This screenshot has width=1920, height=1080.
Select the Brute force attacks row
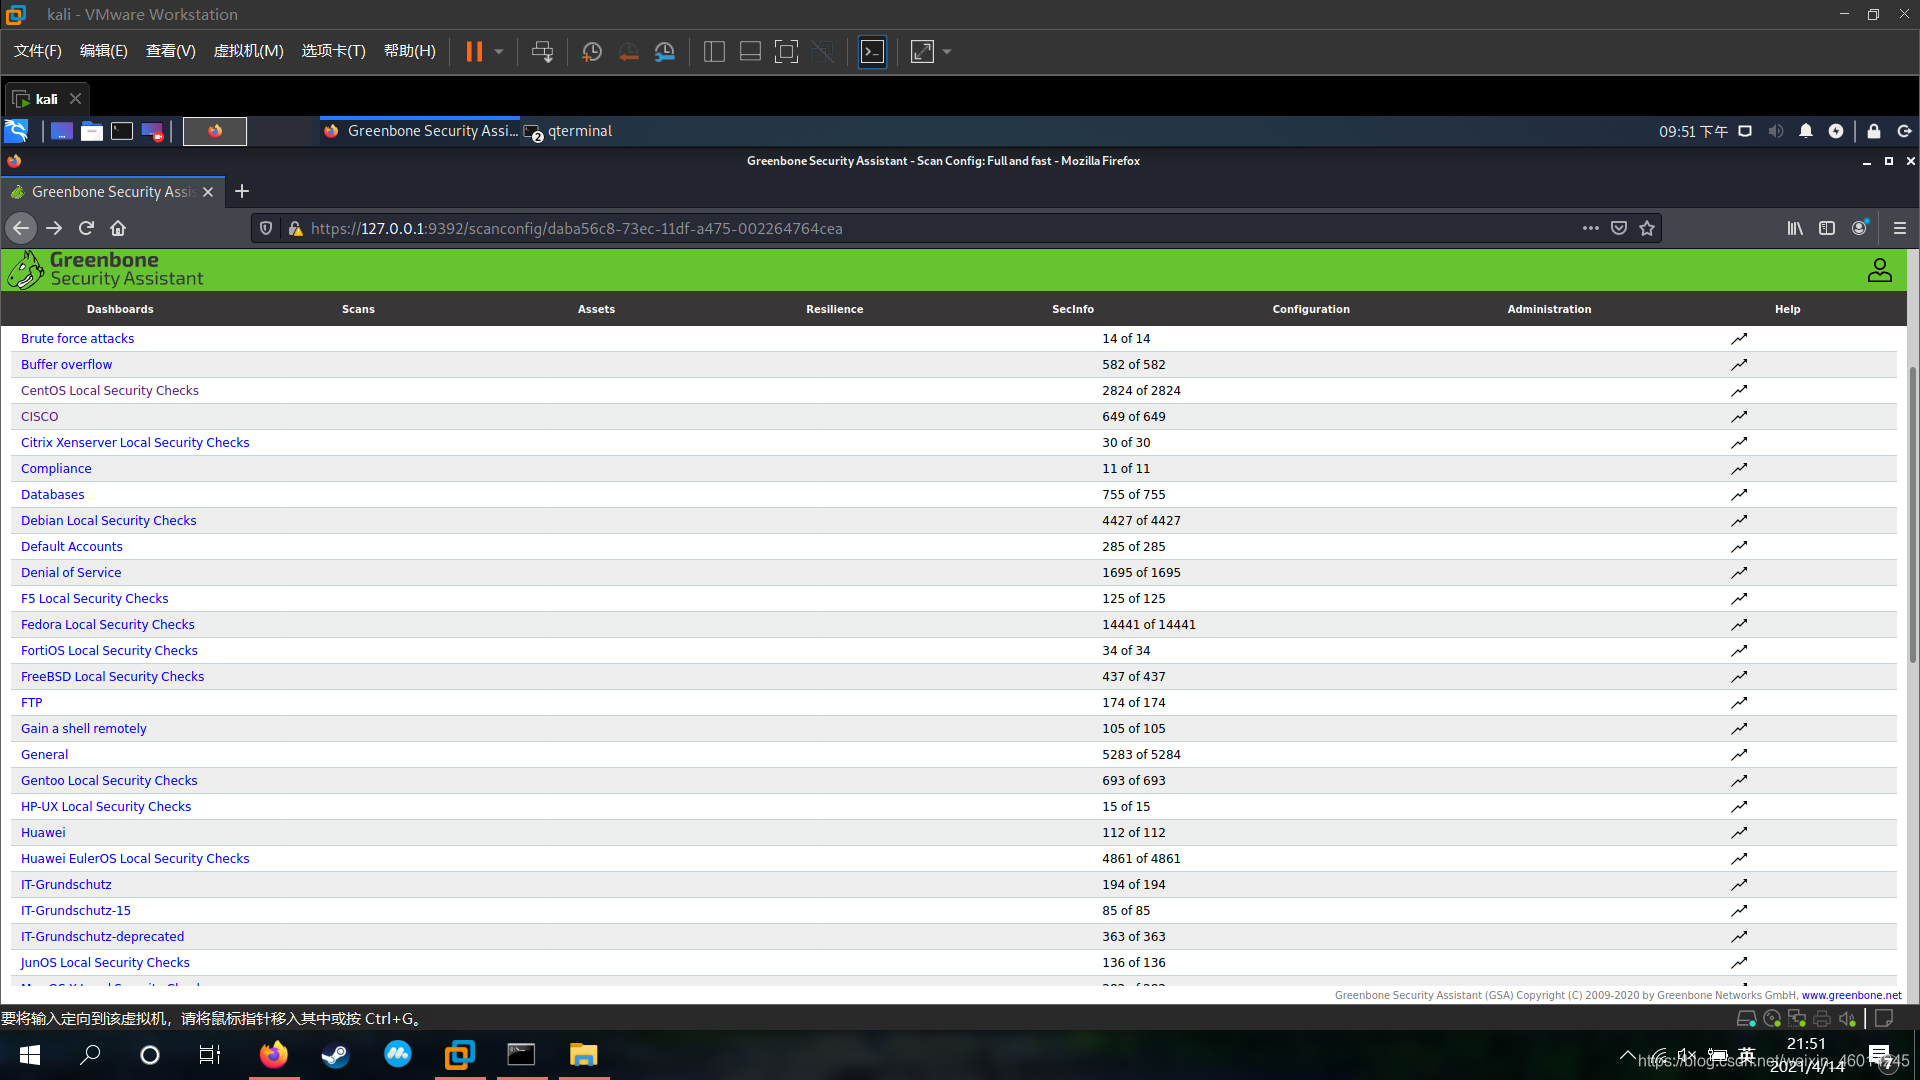76,338
